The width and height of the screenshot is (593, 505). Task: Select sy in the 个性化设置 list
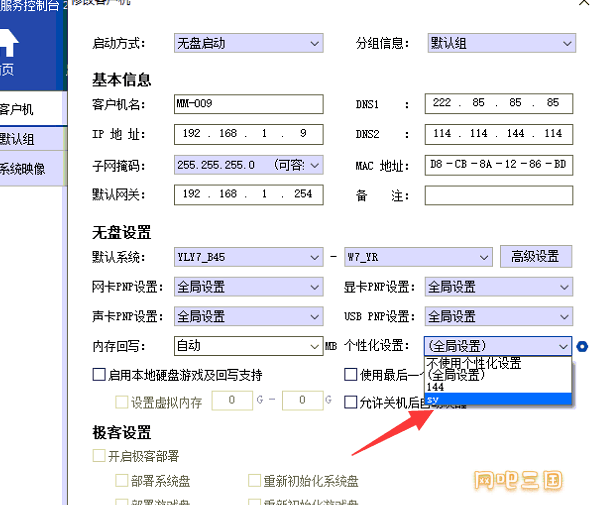(x=498, y=399)
